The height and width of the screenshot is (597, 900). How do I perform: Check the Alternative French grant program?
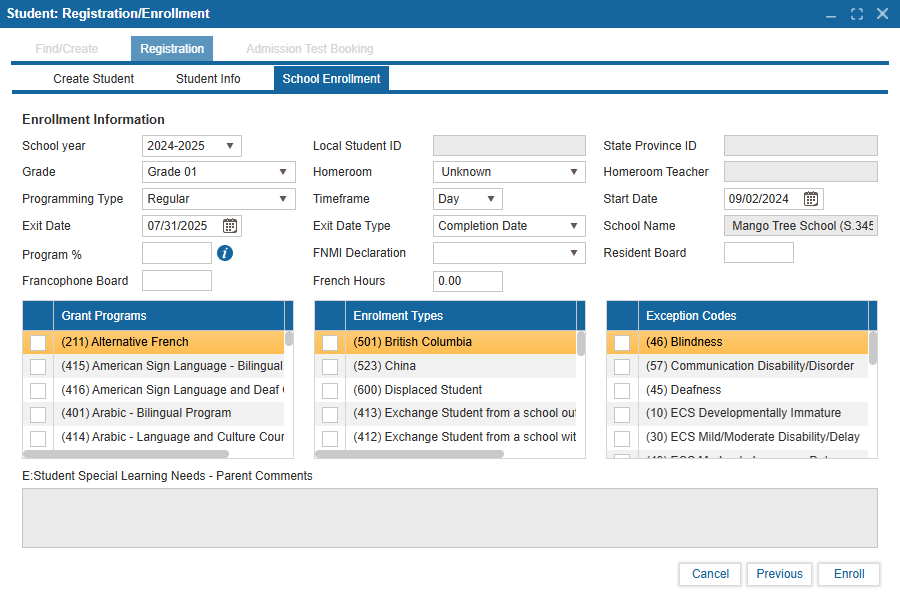(x=38, y=343)
